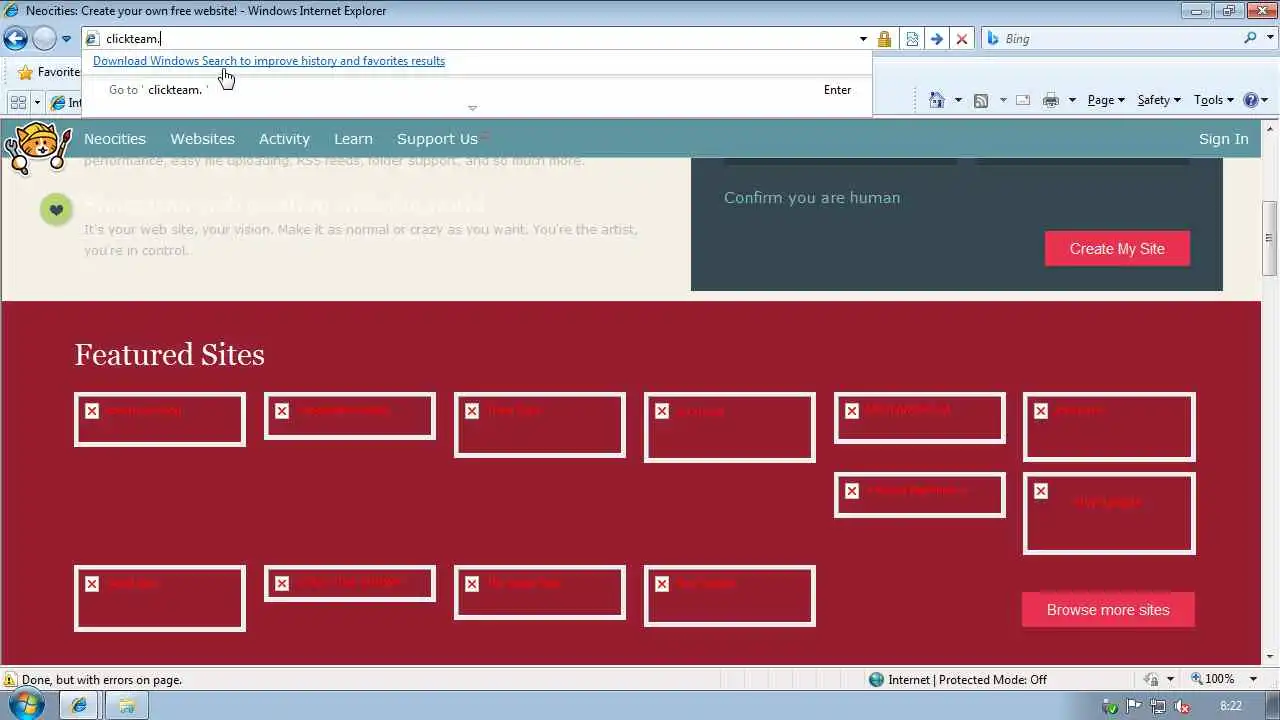Expand the autocomplete list bottom chevron
Viewport: 1280px width, 720px height.
click(x=473, y=108)
